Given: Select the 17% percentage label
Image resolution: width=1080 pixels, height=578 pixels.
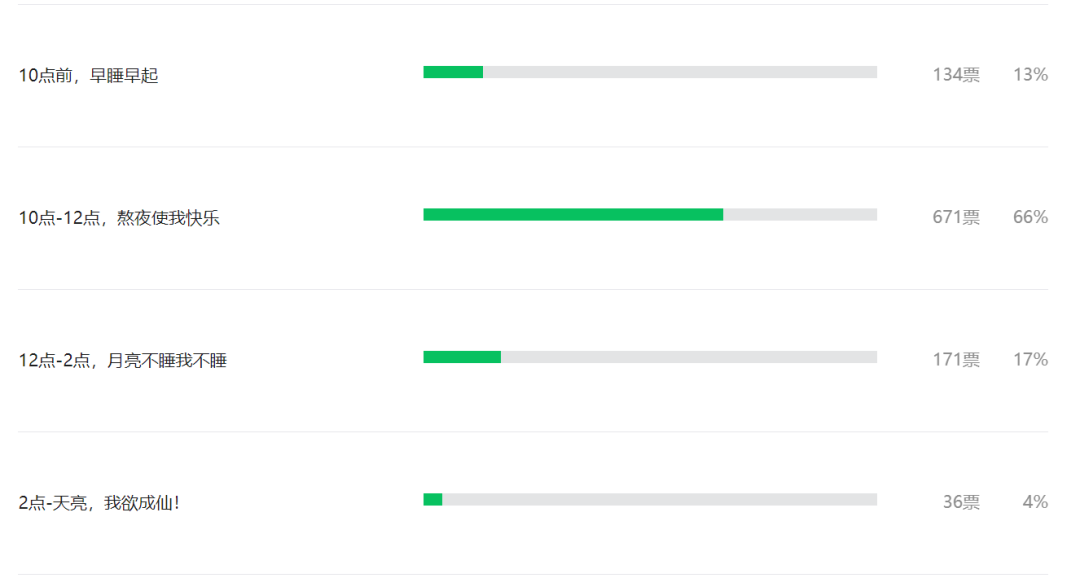Looking at the screenshot, I should [x=1030, y=360].
